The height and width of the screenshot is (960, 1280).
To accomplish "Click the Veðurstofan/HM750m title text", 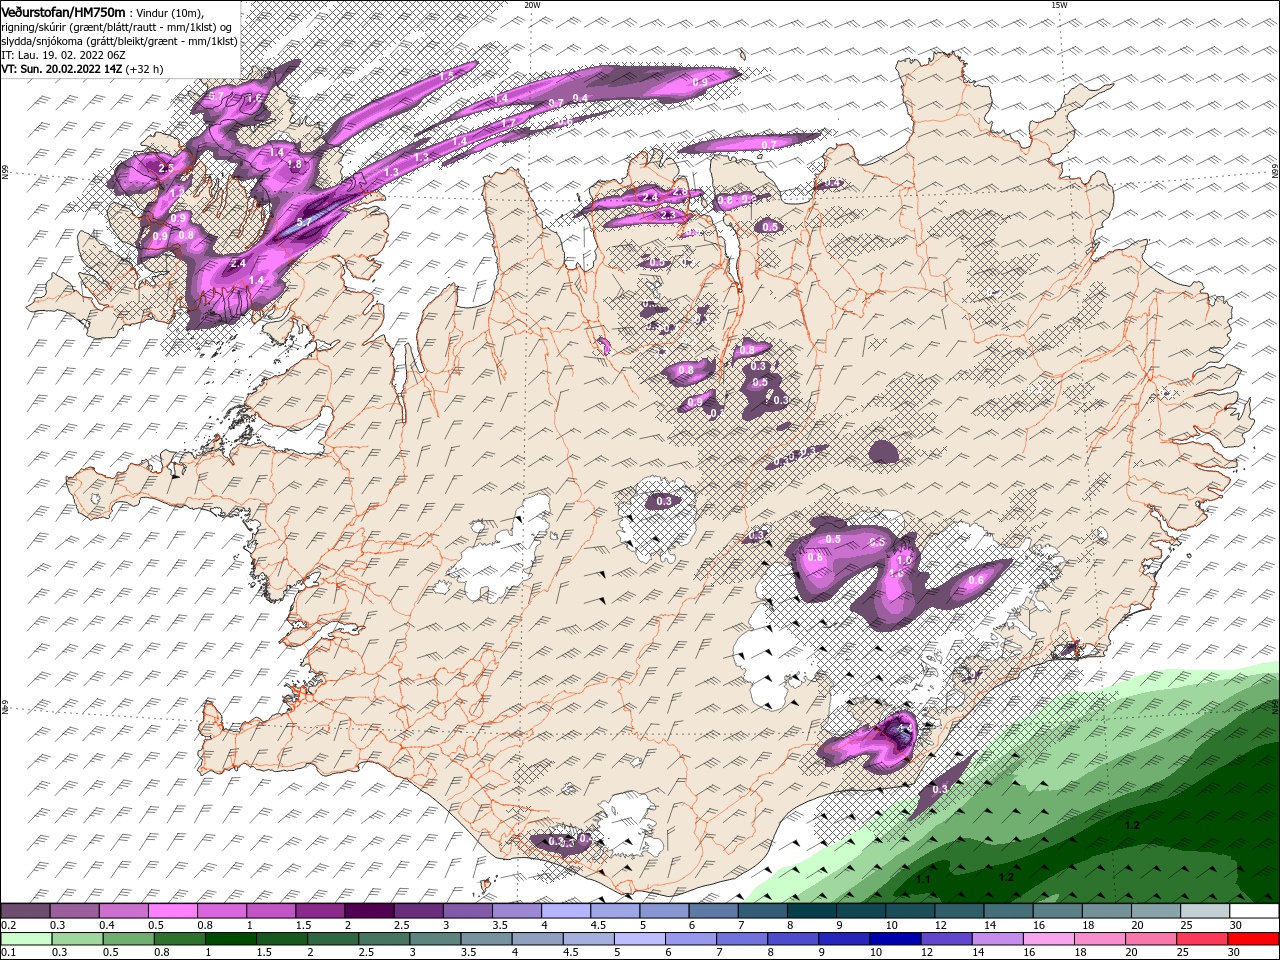I will [x=63, y=11].
